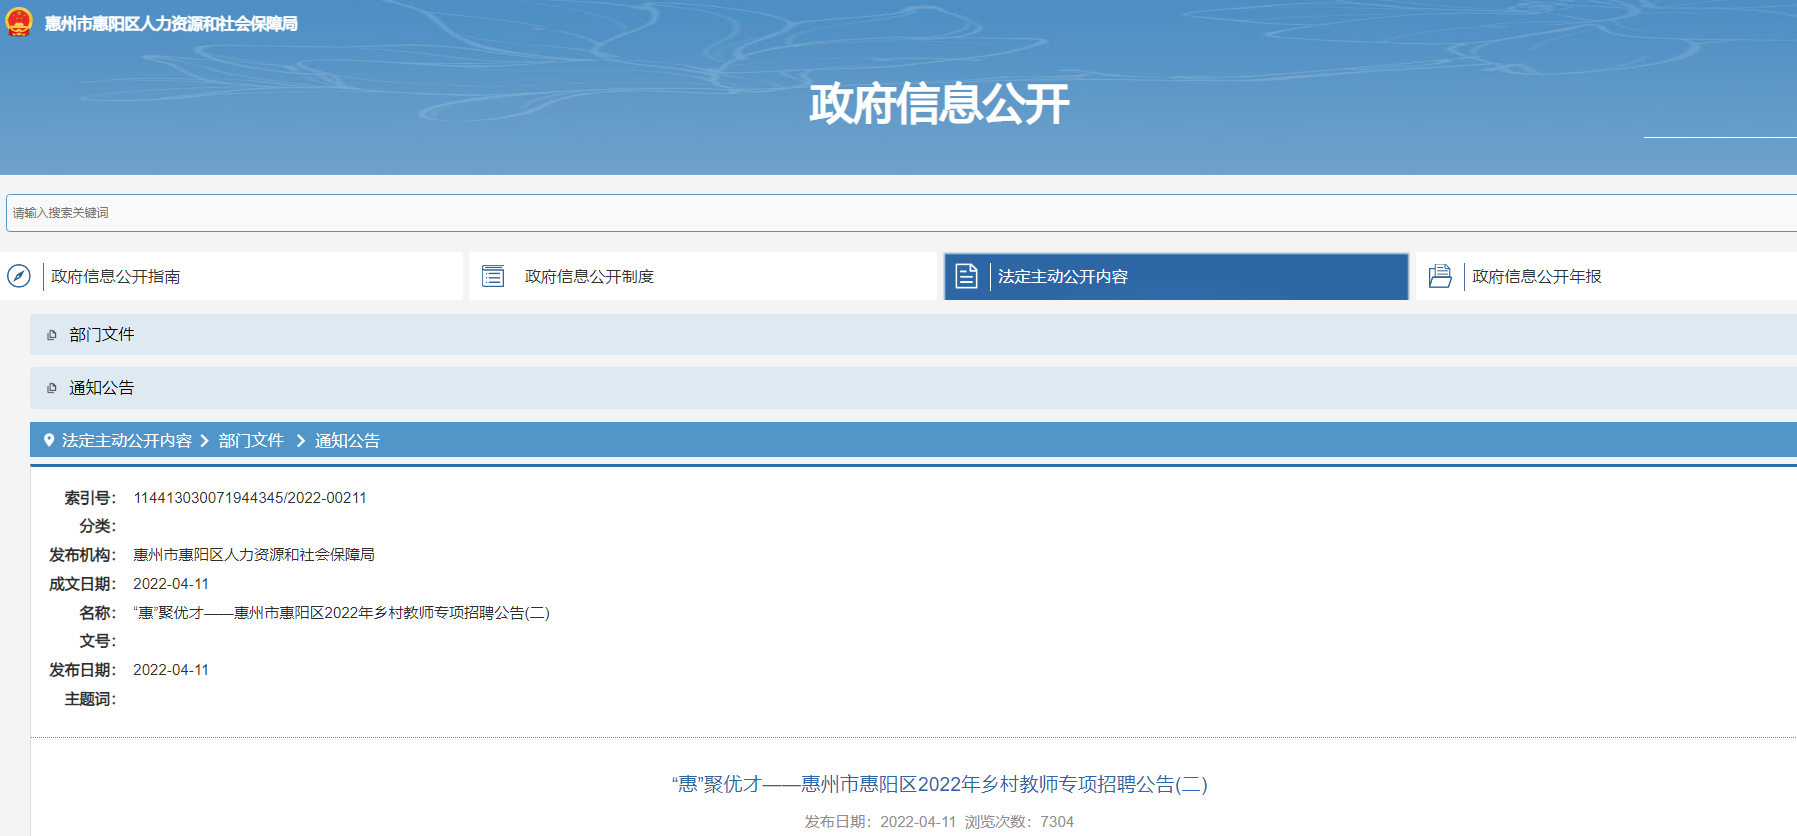Expand the 通知公告 section
The height and width of the screenshot is (836, 1797).
pos(913,388)
